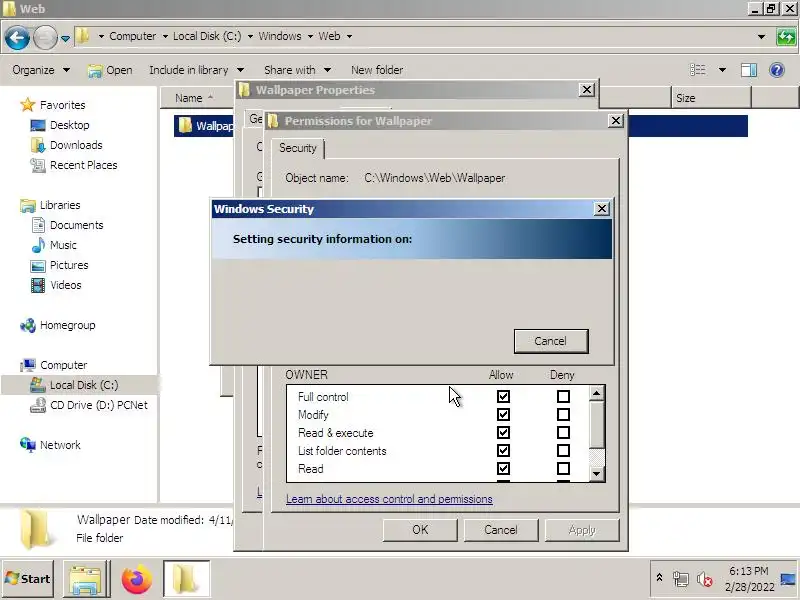800x600 pixels.
Task: Click New folder in toolbar
Action: pyautogui.click(x=377, y=70)
